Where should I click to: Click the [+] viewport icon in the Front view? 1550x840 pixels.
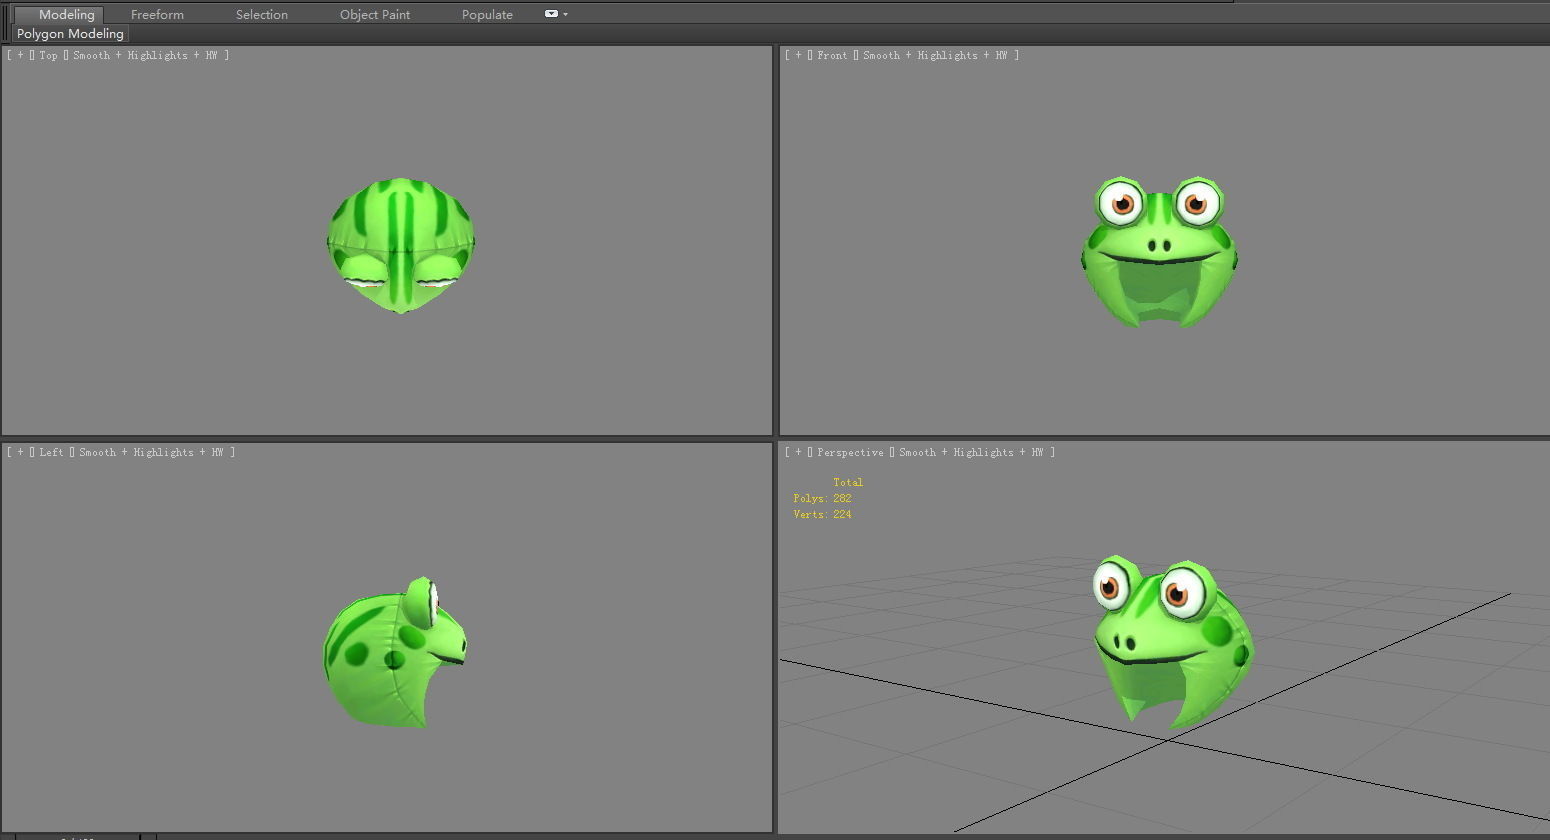(x=797, y=55)
